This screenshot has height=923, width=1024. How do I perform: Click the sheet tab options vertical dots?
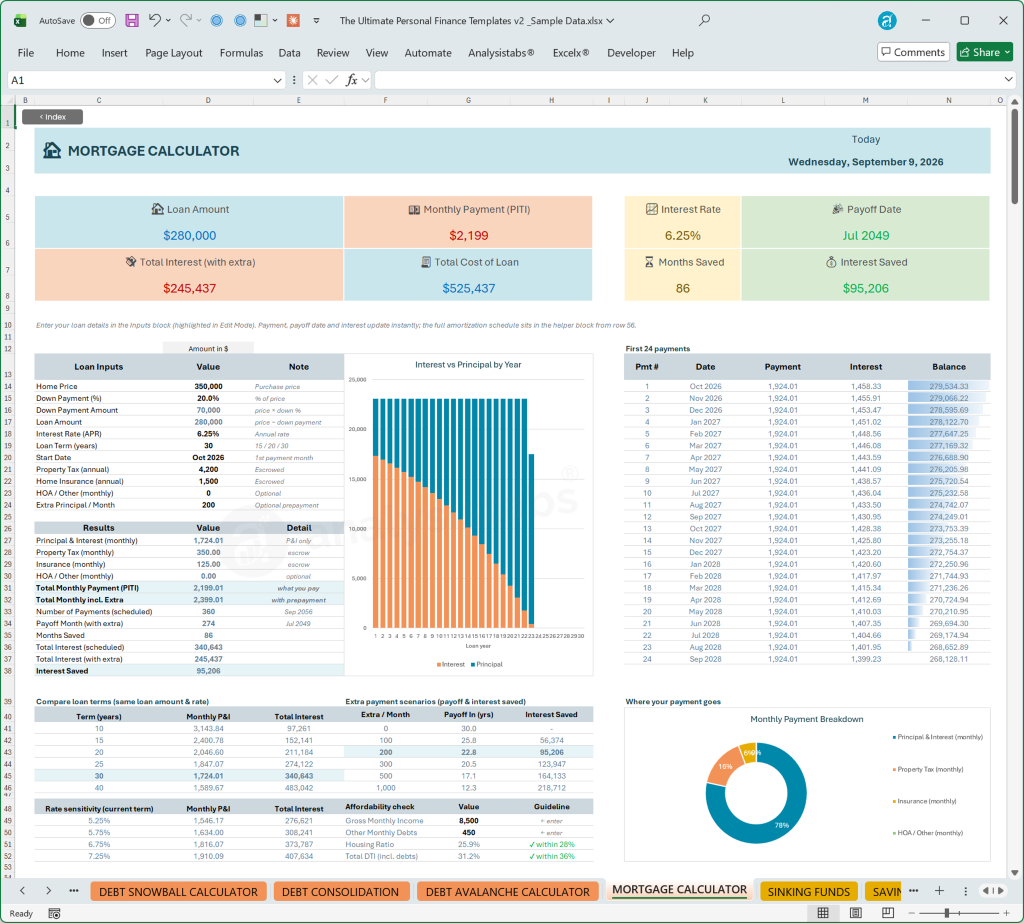pyautogui.click(x=965, y=891)
